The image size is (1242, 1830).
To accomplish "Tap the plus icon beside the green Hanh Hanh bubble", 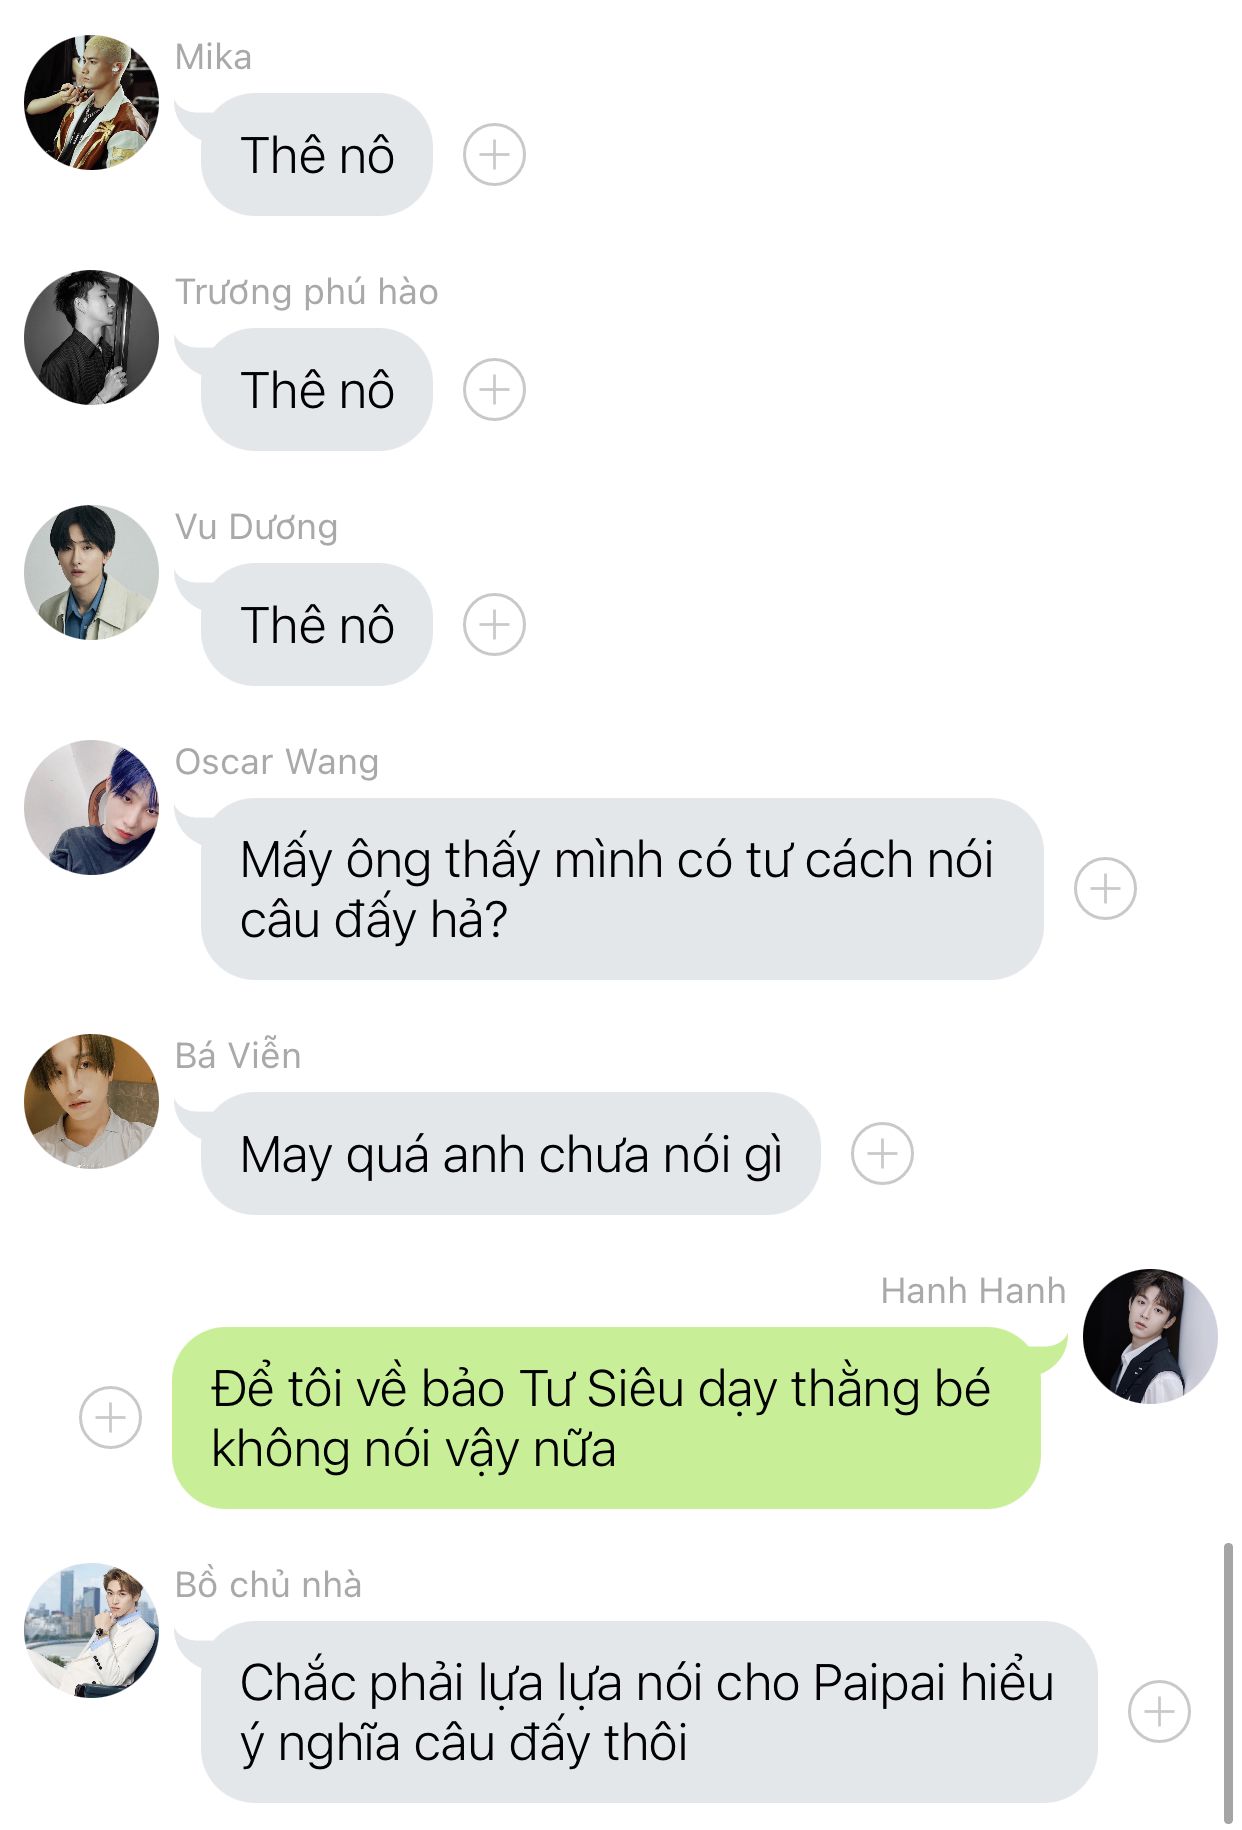I will (110, 1417).
